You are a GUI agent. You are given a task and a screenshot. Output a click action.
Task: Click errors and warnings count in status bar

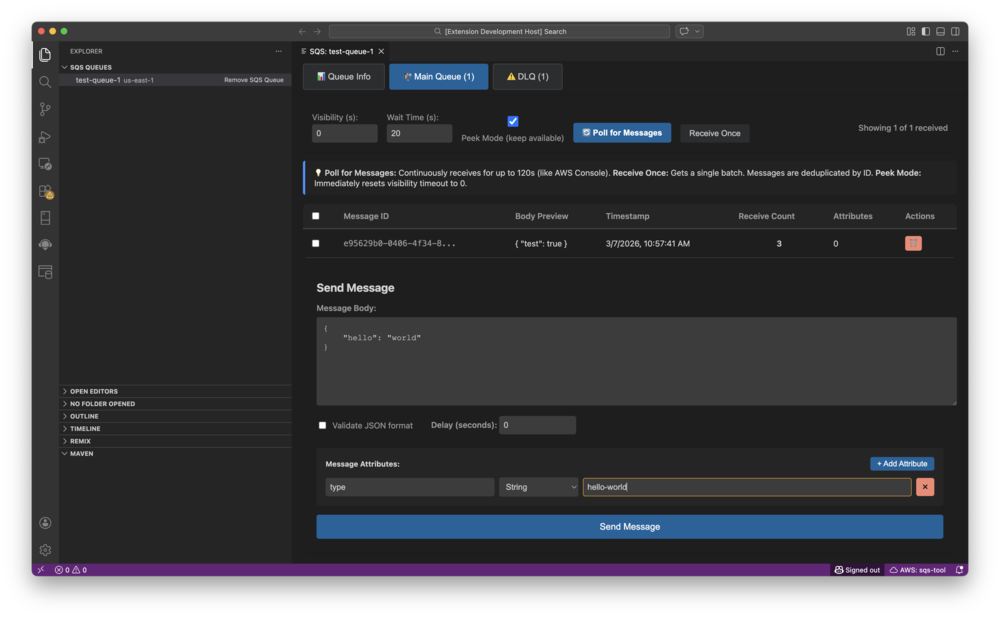(x=71, y=570)
